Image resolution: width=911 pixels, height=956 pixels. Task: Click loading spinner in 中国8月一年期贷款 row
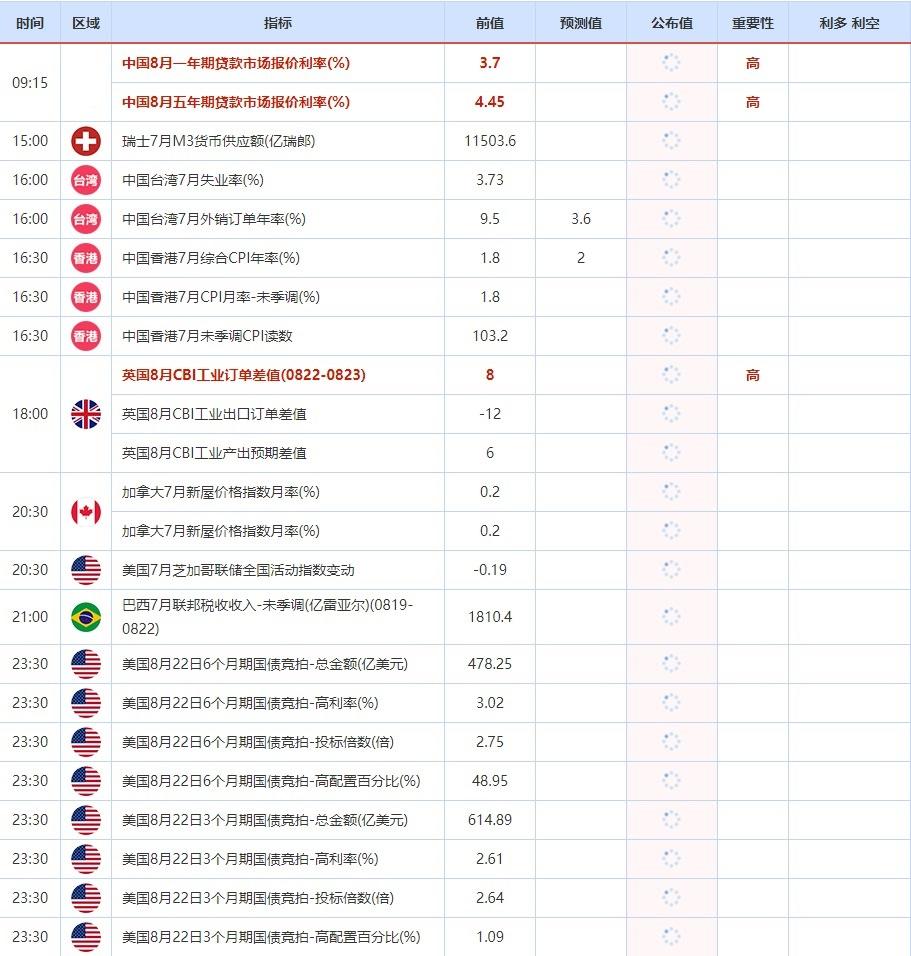click(671, 63)
